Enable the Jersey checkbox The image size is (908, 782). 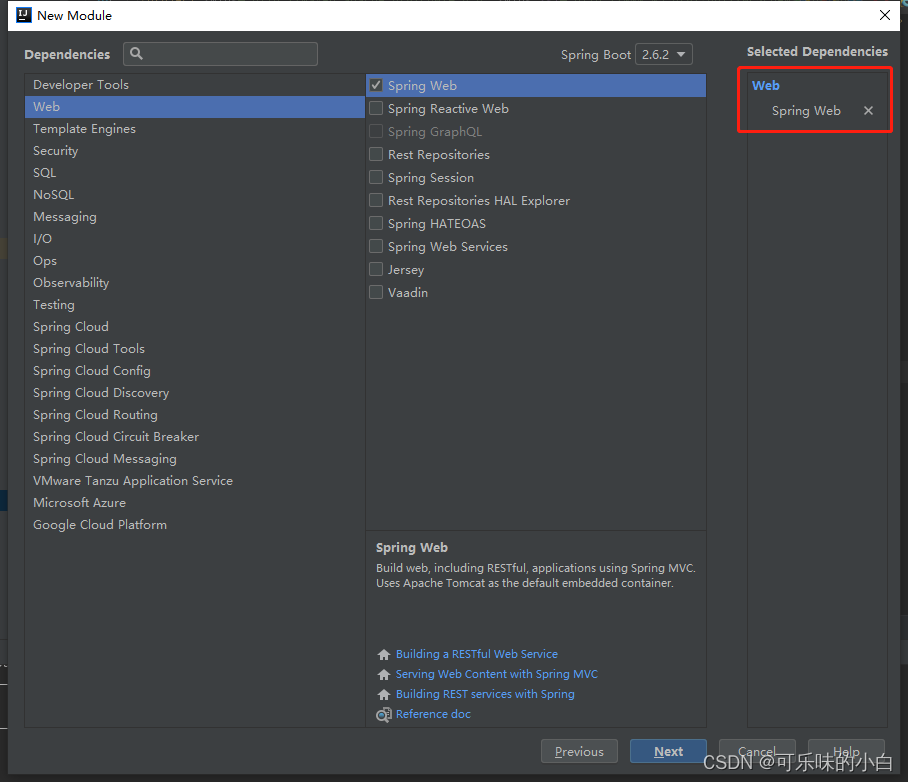376,269
